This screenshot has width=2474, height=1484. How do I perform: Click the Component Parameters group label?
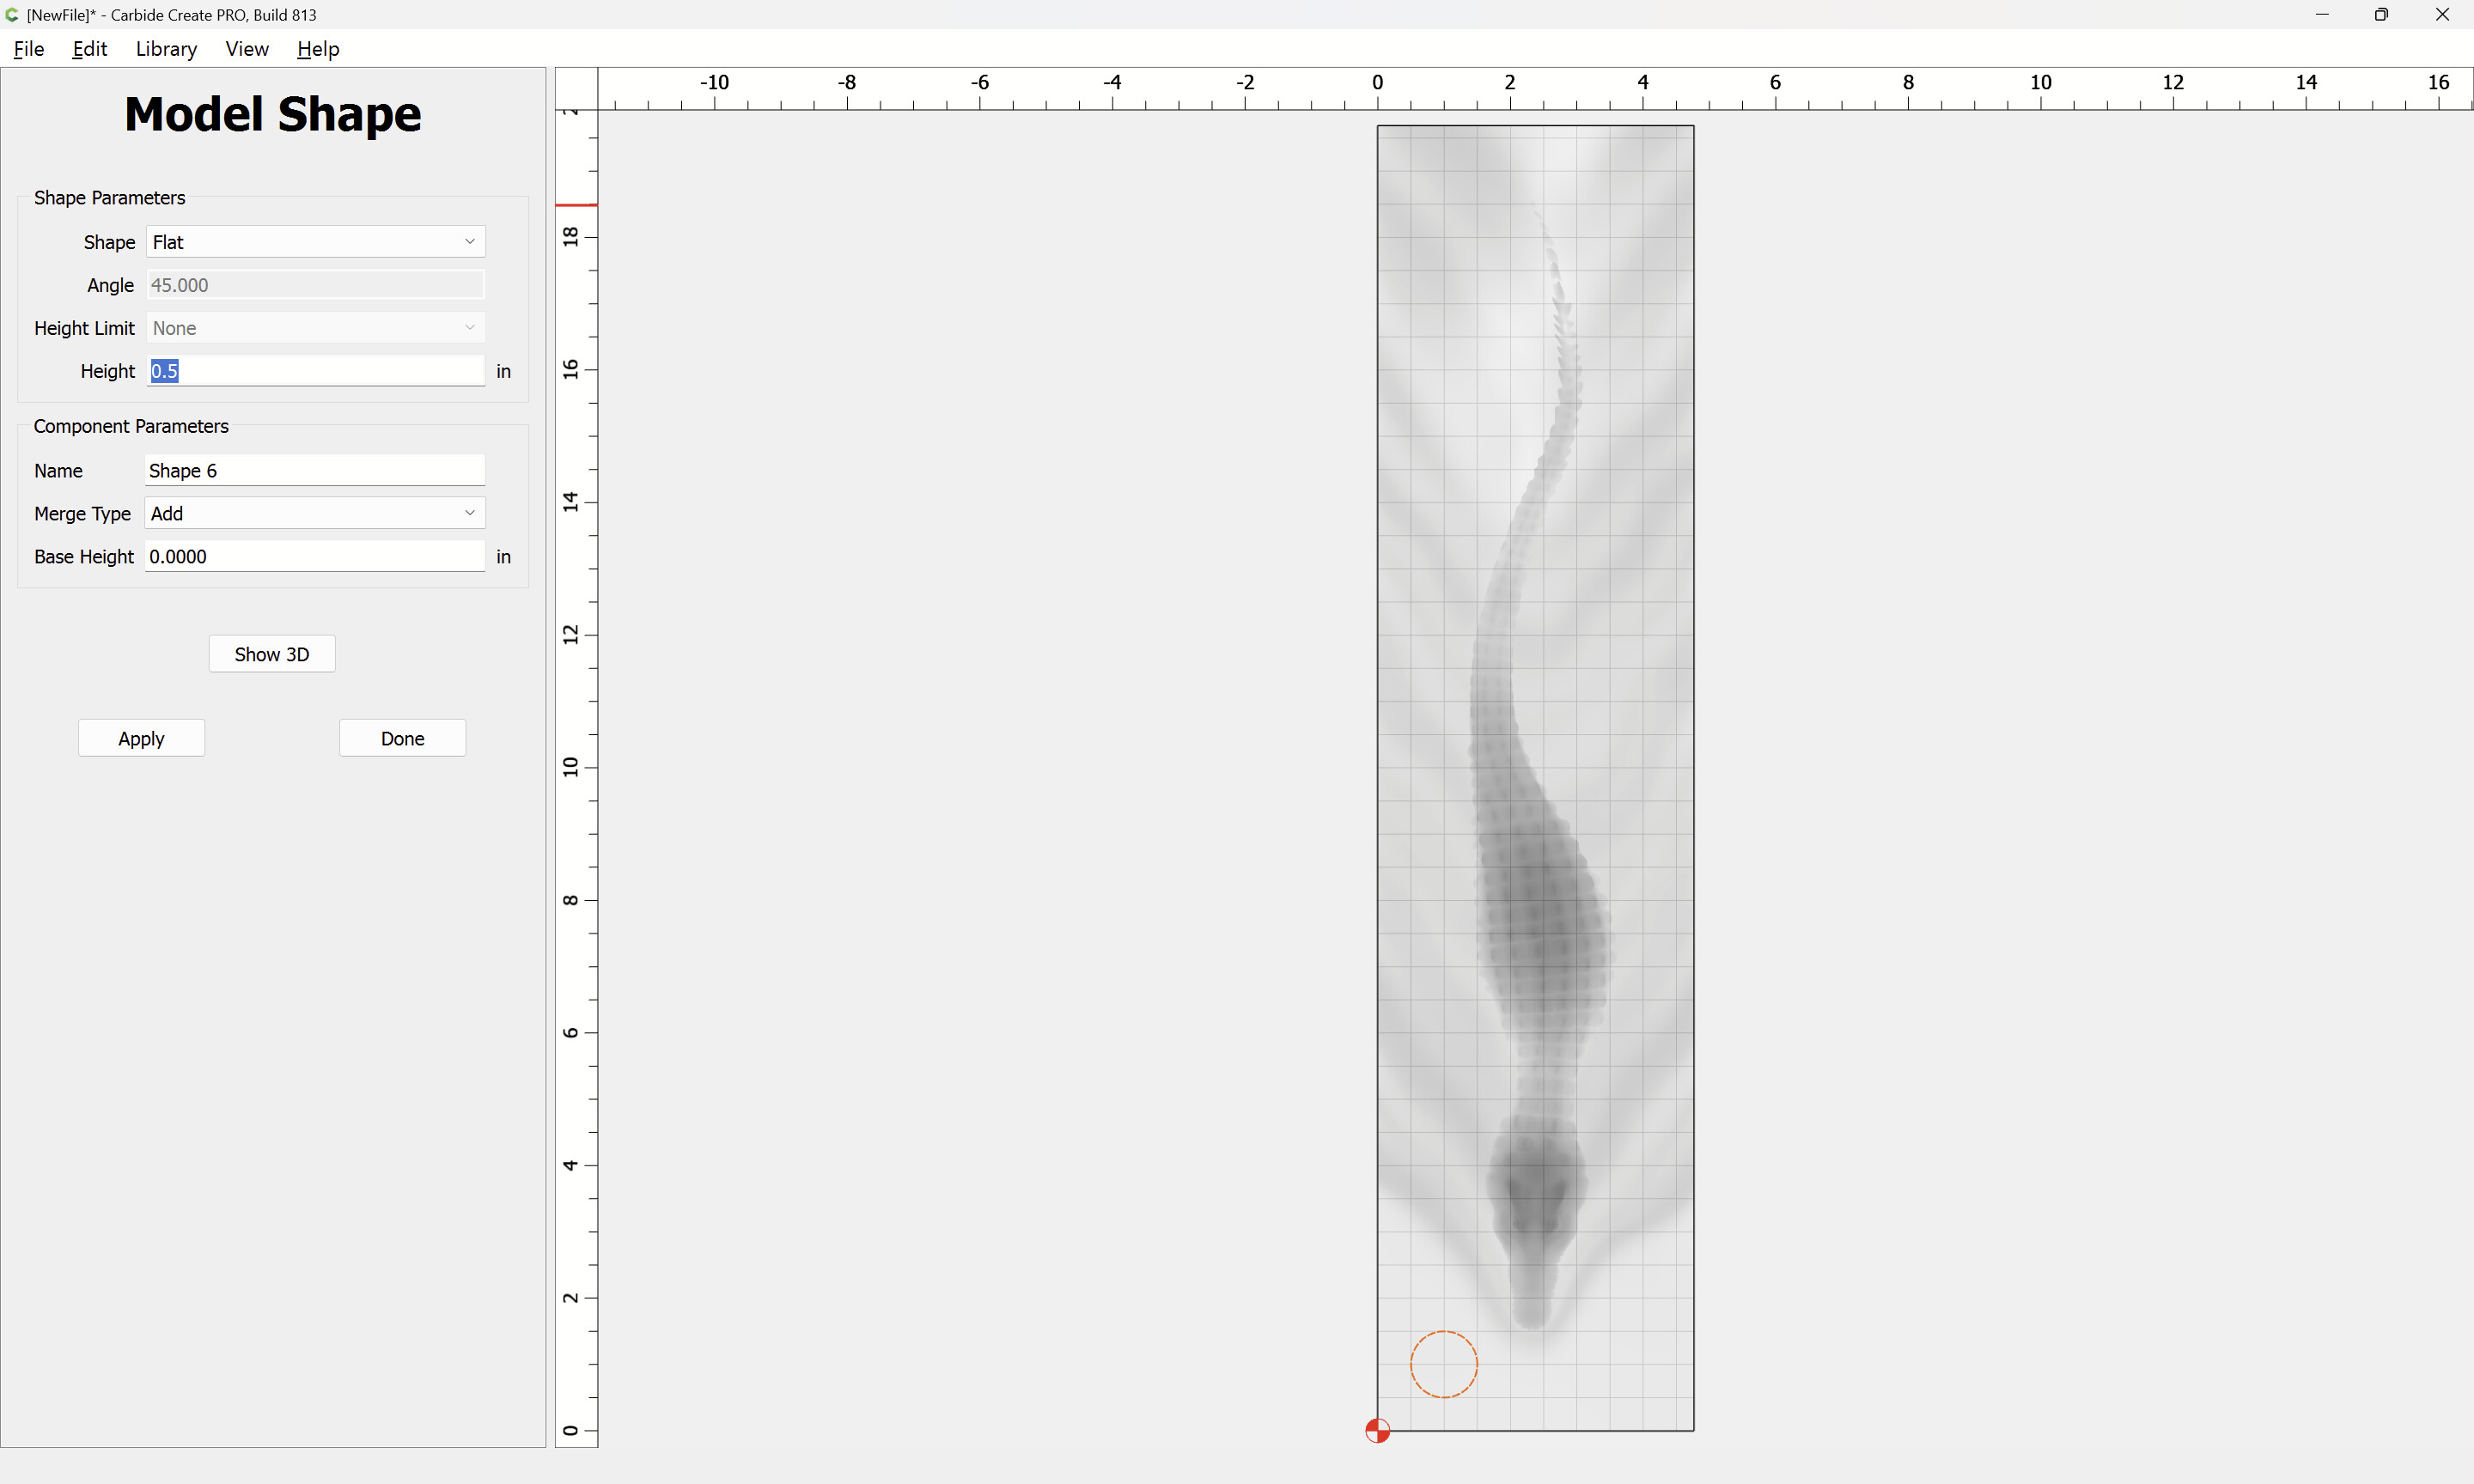pyautogui.click(x=131, y=426)
